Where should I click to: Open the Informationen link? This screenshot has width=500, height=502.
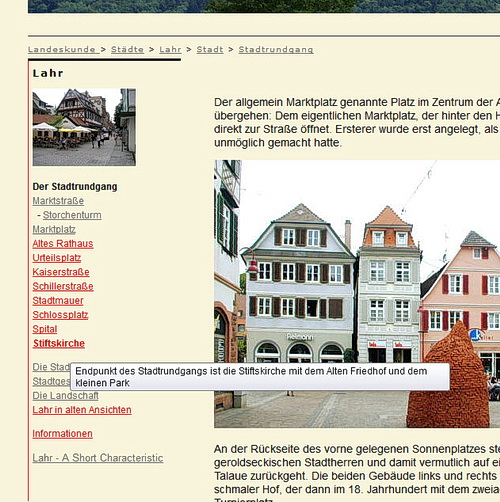(62, 434)
